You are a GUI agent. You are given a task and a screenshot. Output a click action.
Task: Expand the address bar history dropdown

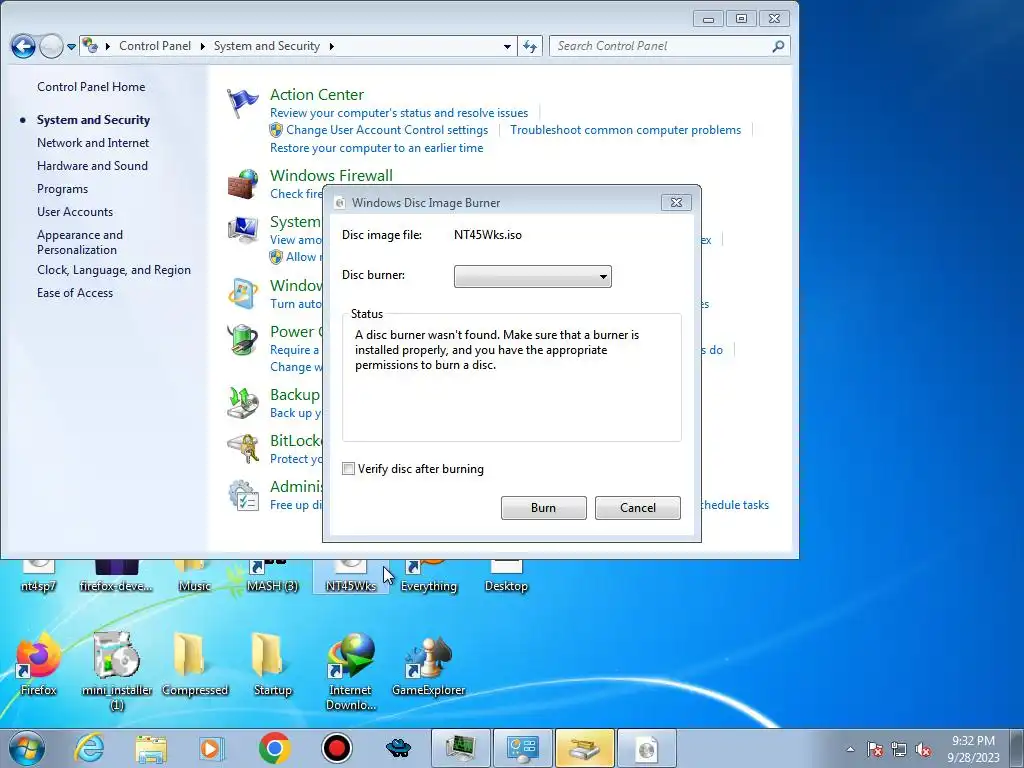tap(507, 46)
